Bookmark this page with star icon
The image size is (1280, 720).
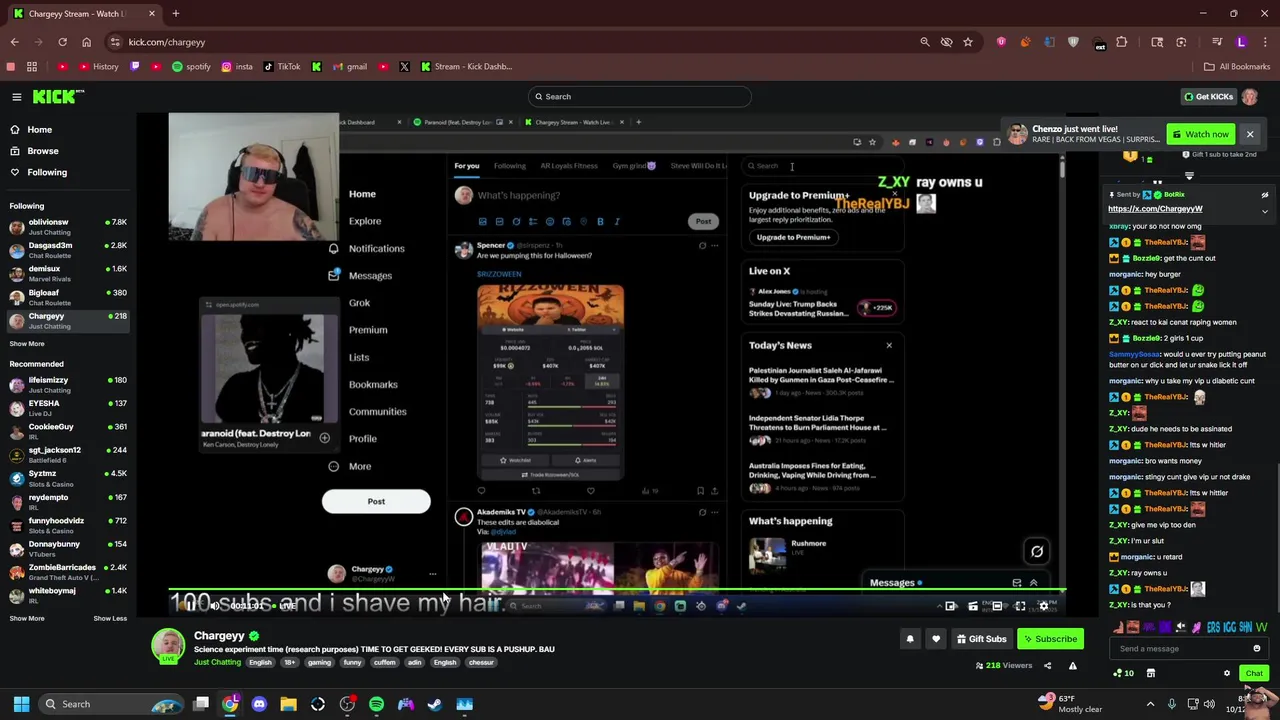click(x=968, y=42)
